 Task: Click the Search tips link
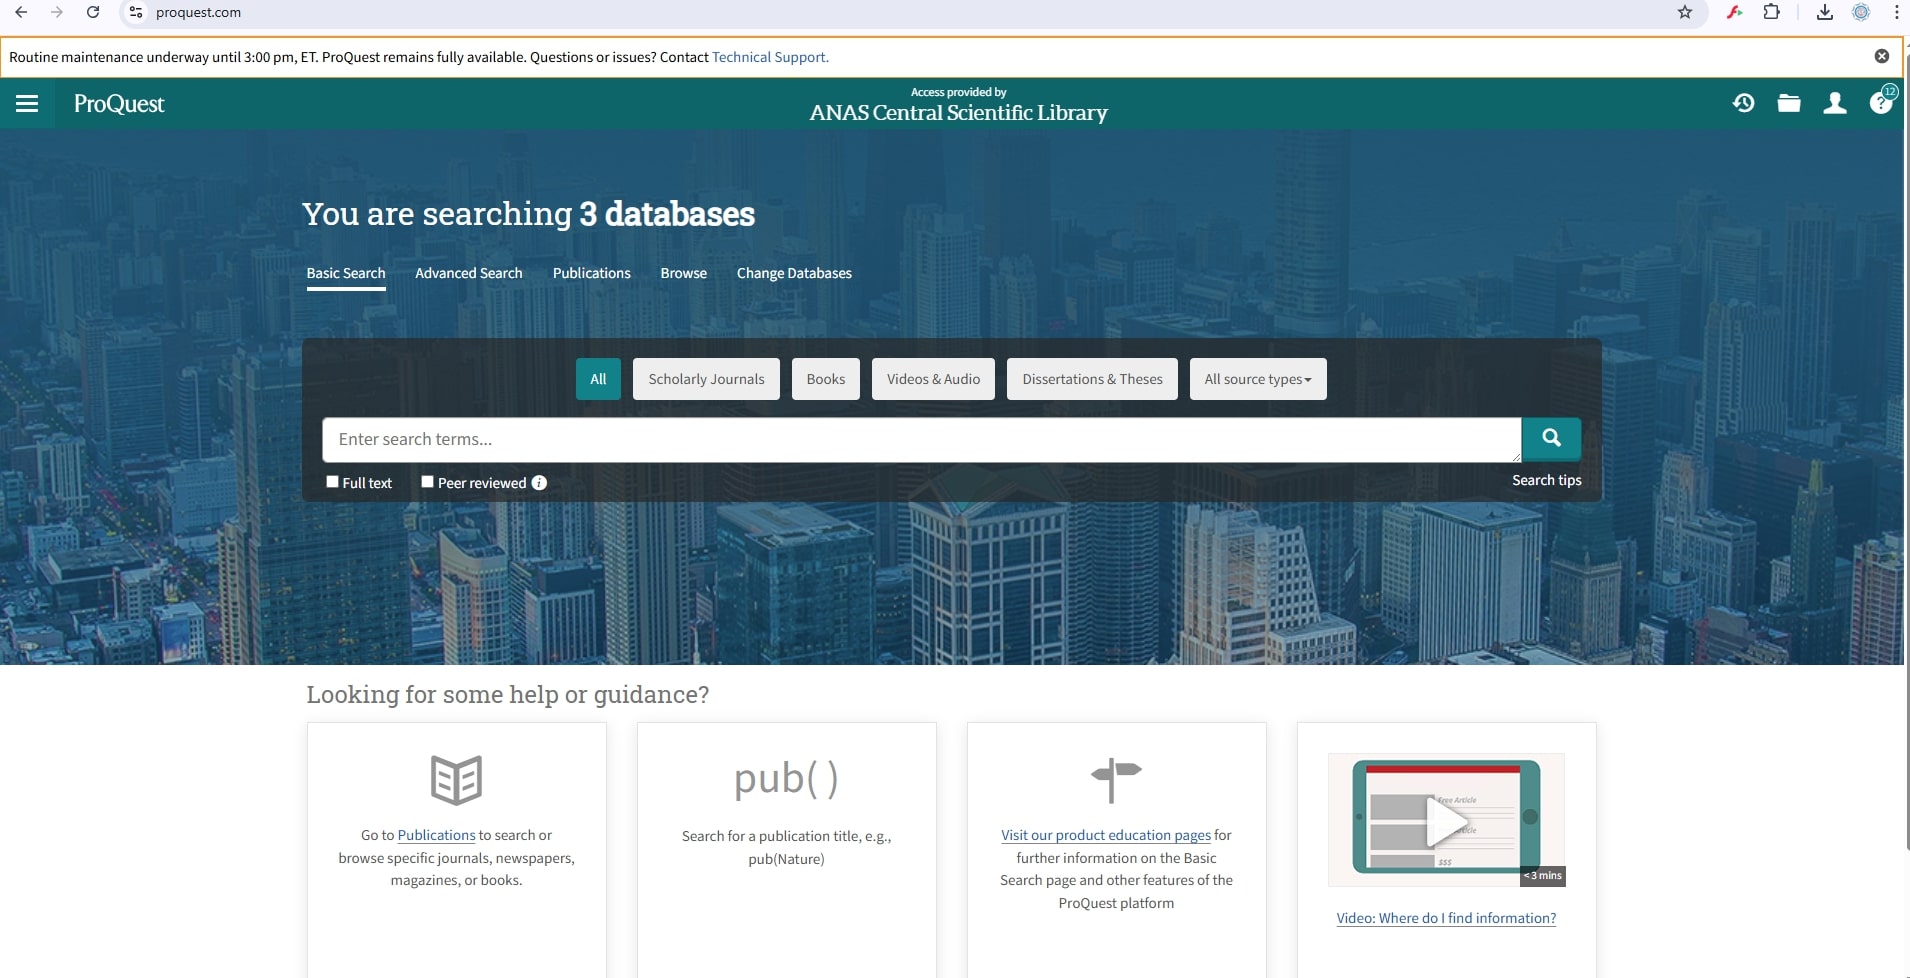coord(1546,480)
